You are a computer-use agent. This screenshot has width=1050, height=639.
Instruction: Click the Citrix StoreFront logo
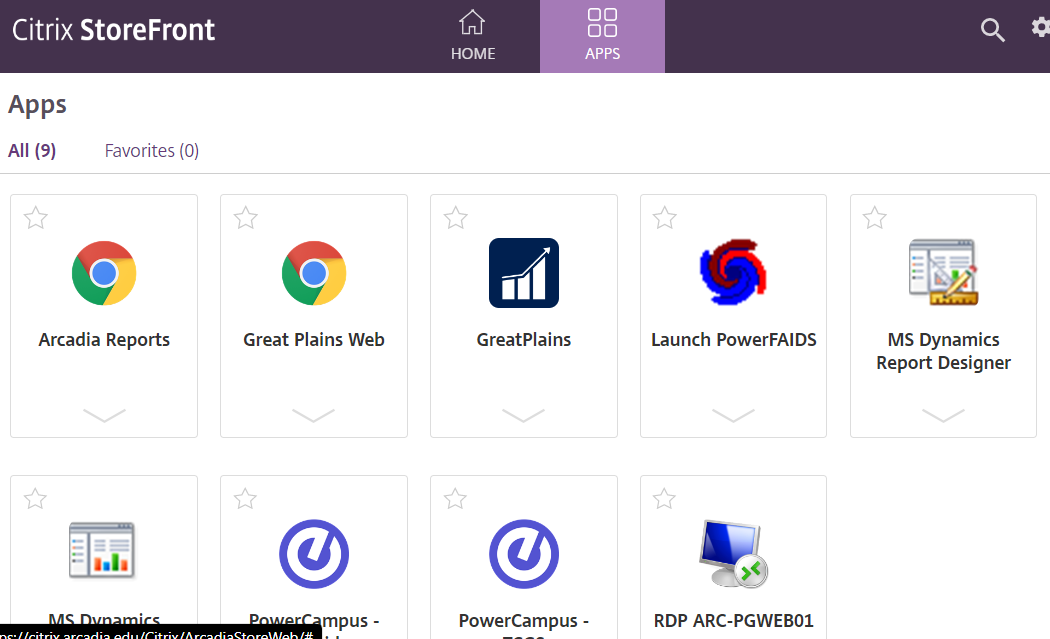(x=113, y=30)
